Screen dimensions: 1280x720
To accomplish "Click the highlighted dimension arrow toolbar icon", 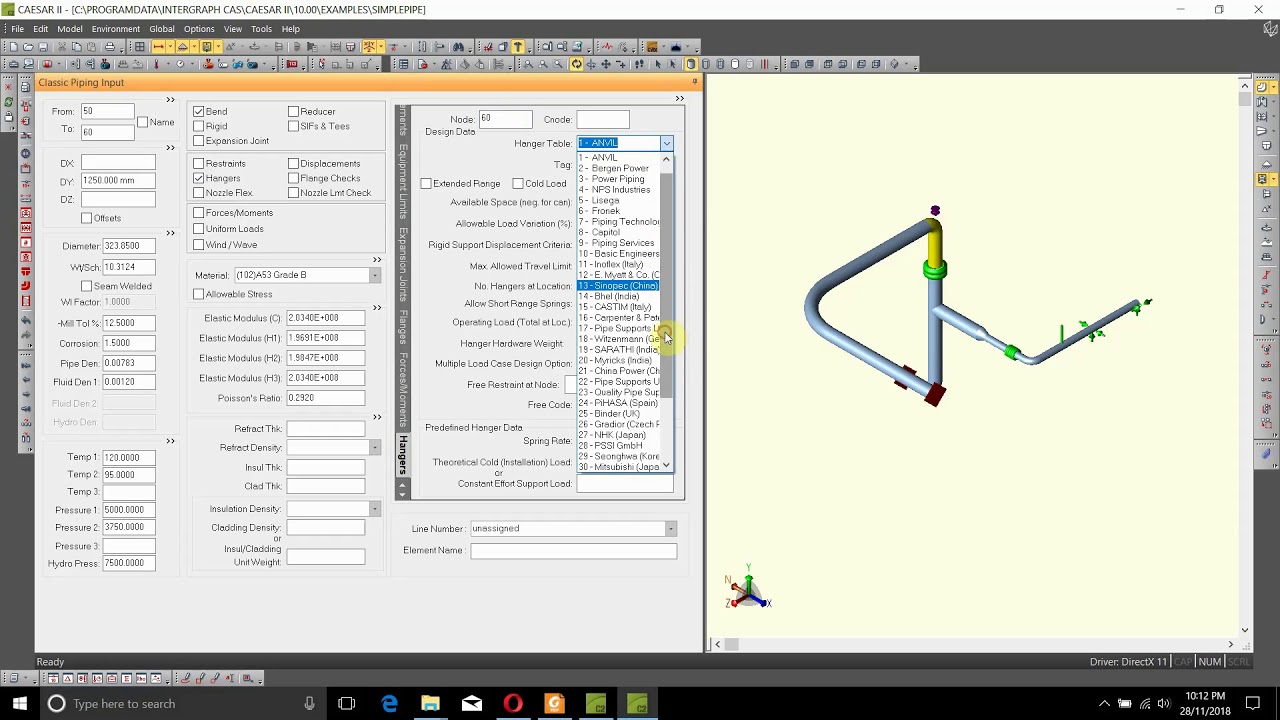I will pyautogui.click(x=158, y=47).
